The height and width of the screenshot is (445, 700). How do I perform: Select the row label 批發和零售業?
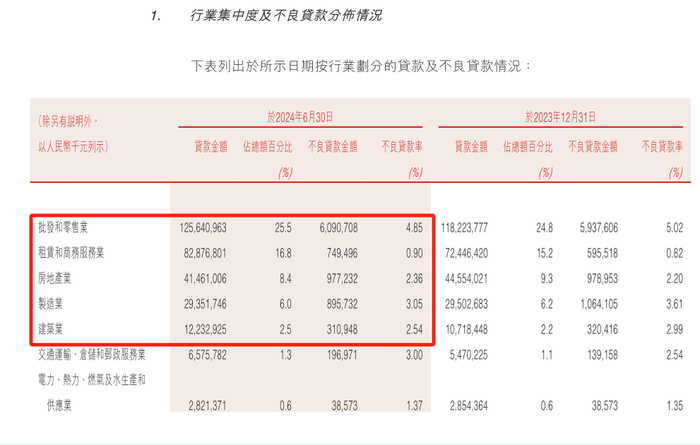pos(62,228)
